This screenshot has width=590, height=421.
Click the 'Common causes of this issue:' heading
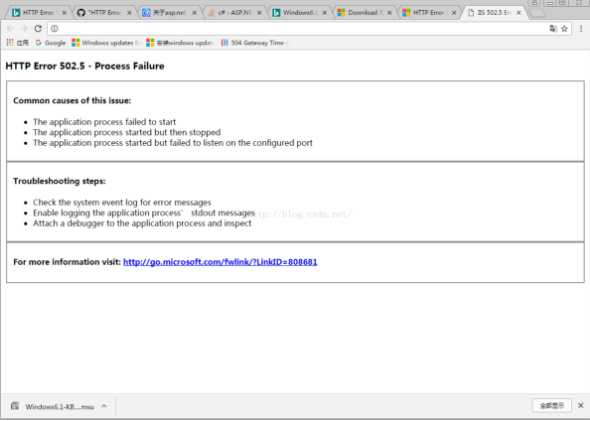72,101
